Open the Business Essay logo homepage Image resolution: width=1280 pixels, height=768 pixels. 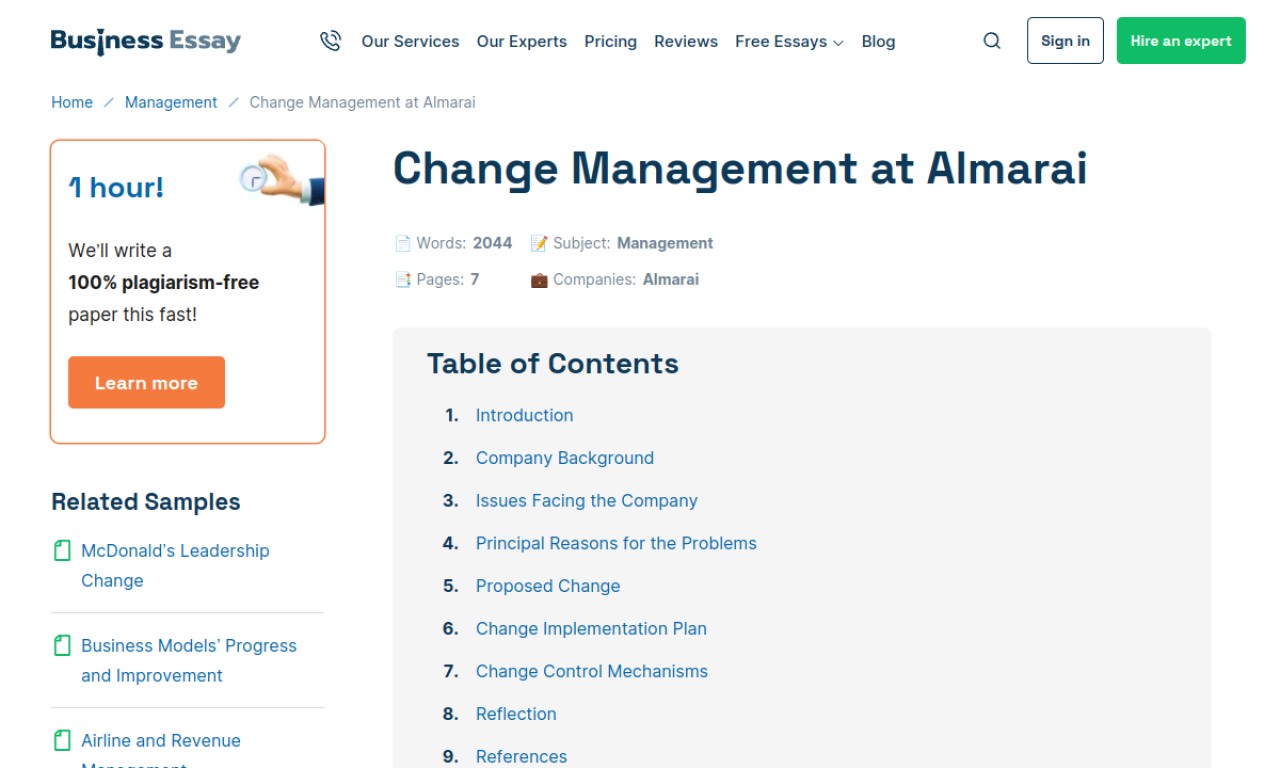click(x=146, y=41)
